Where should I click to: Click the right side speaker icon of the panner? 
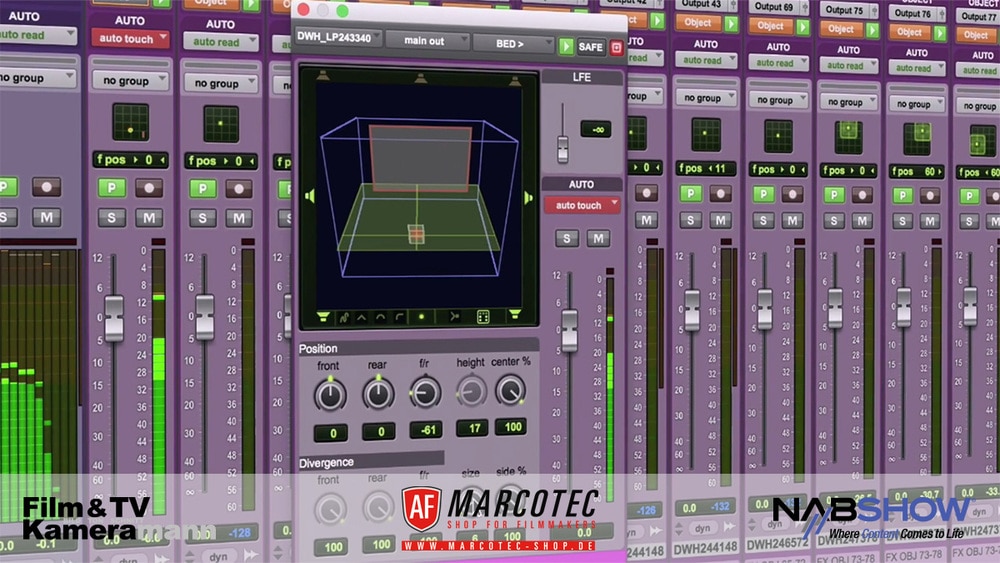point(528,198)
